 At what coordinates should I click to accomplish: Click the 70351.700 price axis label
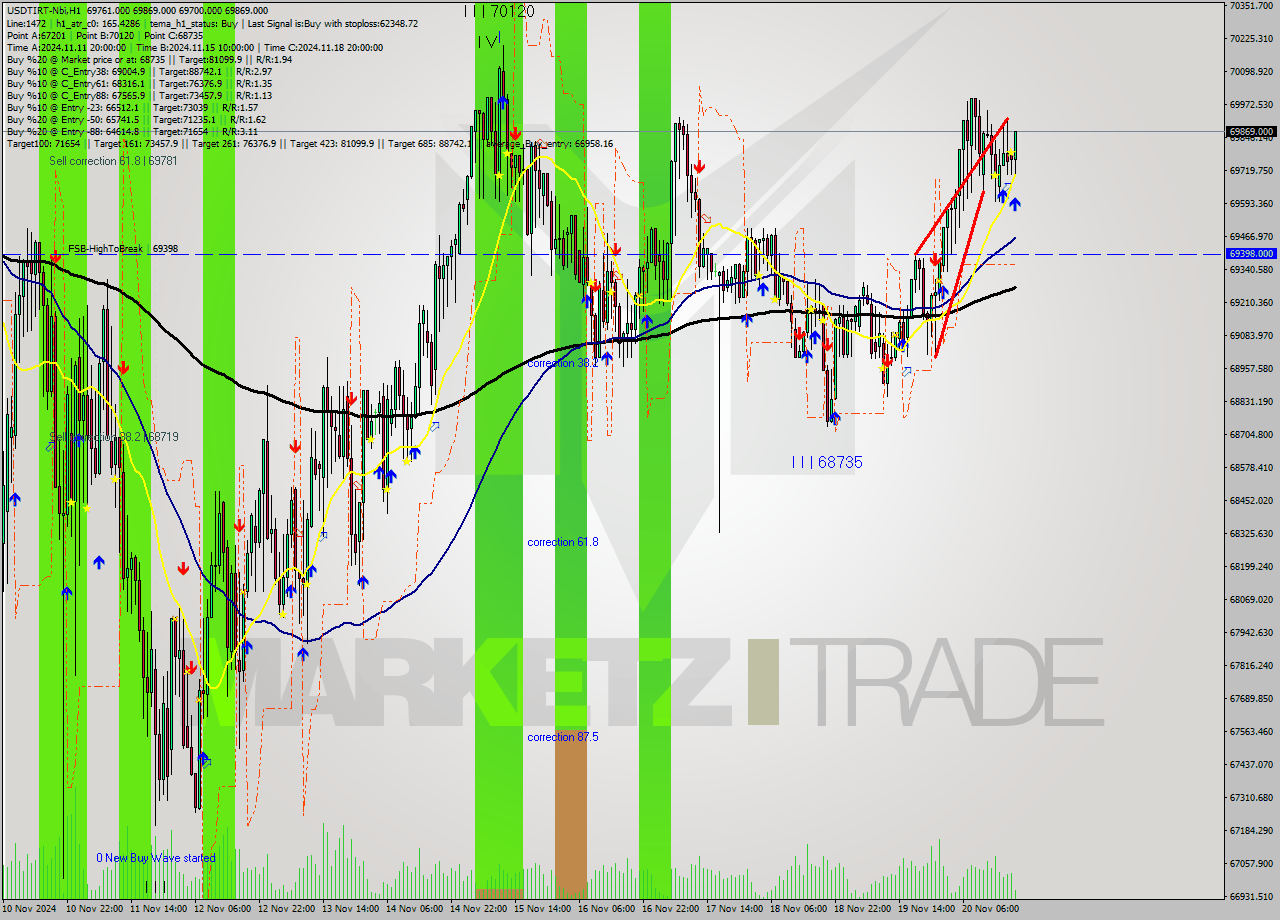1251,5
